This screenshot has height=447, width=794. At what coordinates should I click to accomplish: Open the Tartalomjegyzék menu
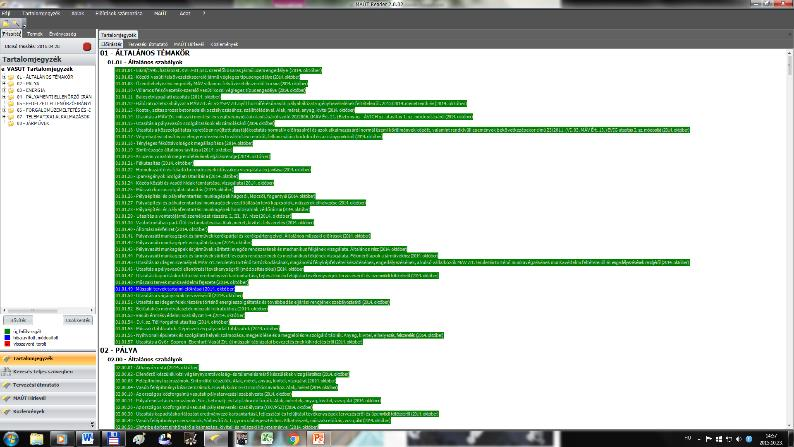(41, 13)
